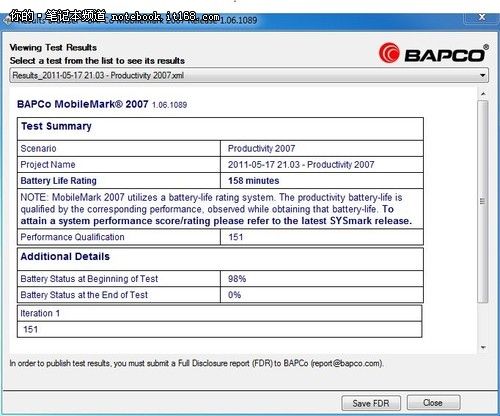This screenshot has height=416, width=500.
Task: Click the '2011-05-17 21.03 - Productivity 2007' project value
Action: point(301,165)
